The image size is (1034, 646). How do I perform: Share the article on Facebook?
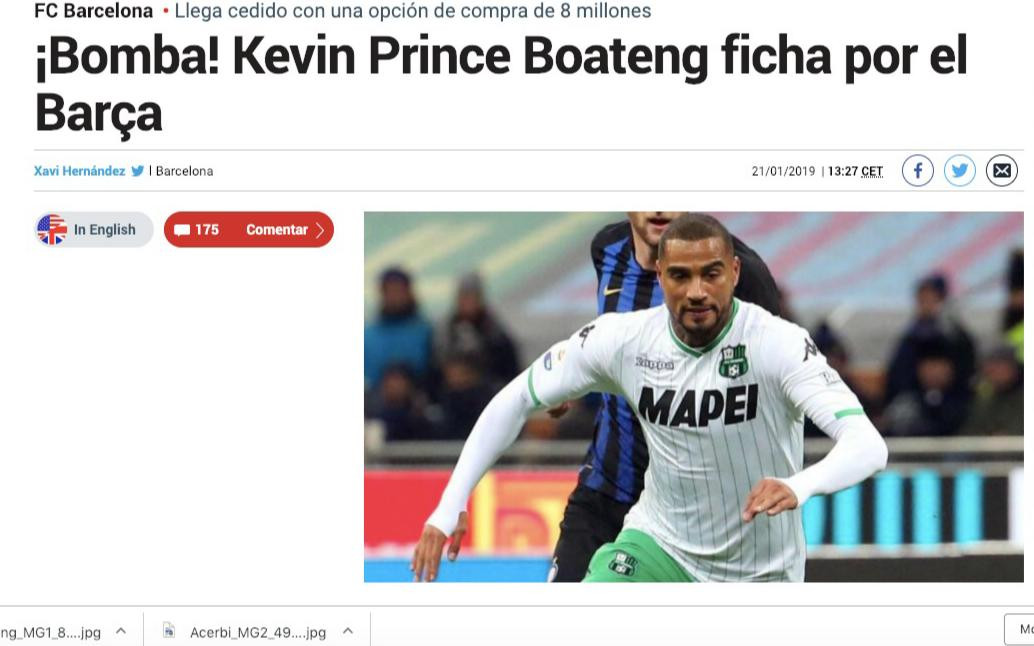point(917,171)
